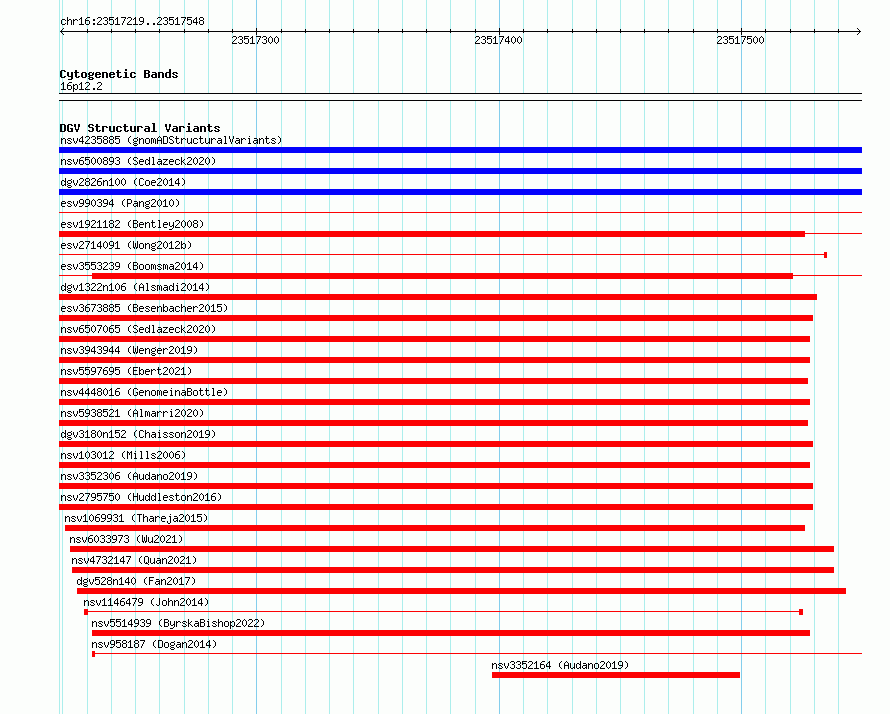Click the 16p12.2 band label
The height and width of the screenshot is (714, 890).
point(81,87)
